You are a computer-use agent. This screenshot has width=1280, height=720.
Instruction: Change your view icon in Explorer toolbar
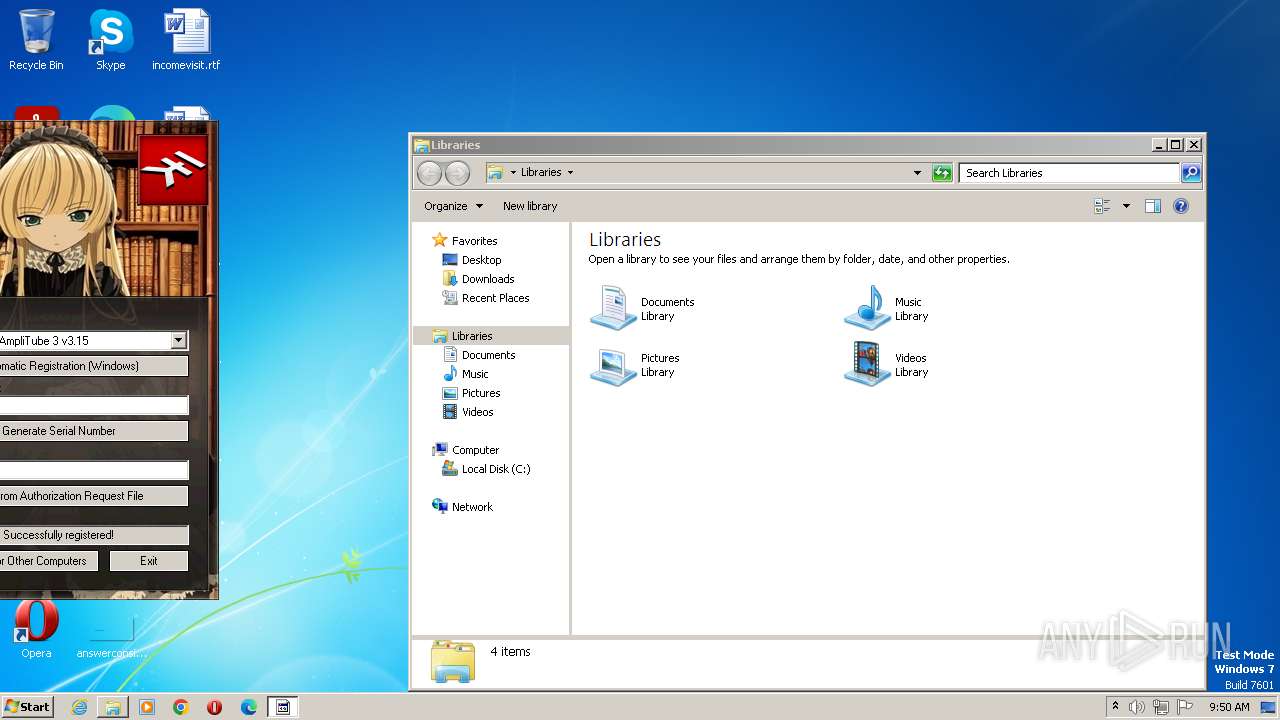pos(1103,206)
